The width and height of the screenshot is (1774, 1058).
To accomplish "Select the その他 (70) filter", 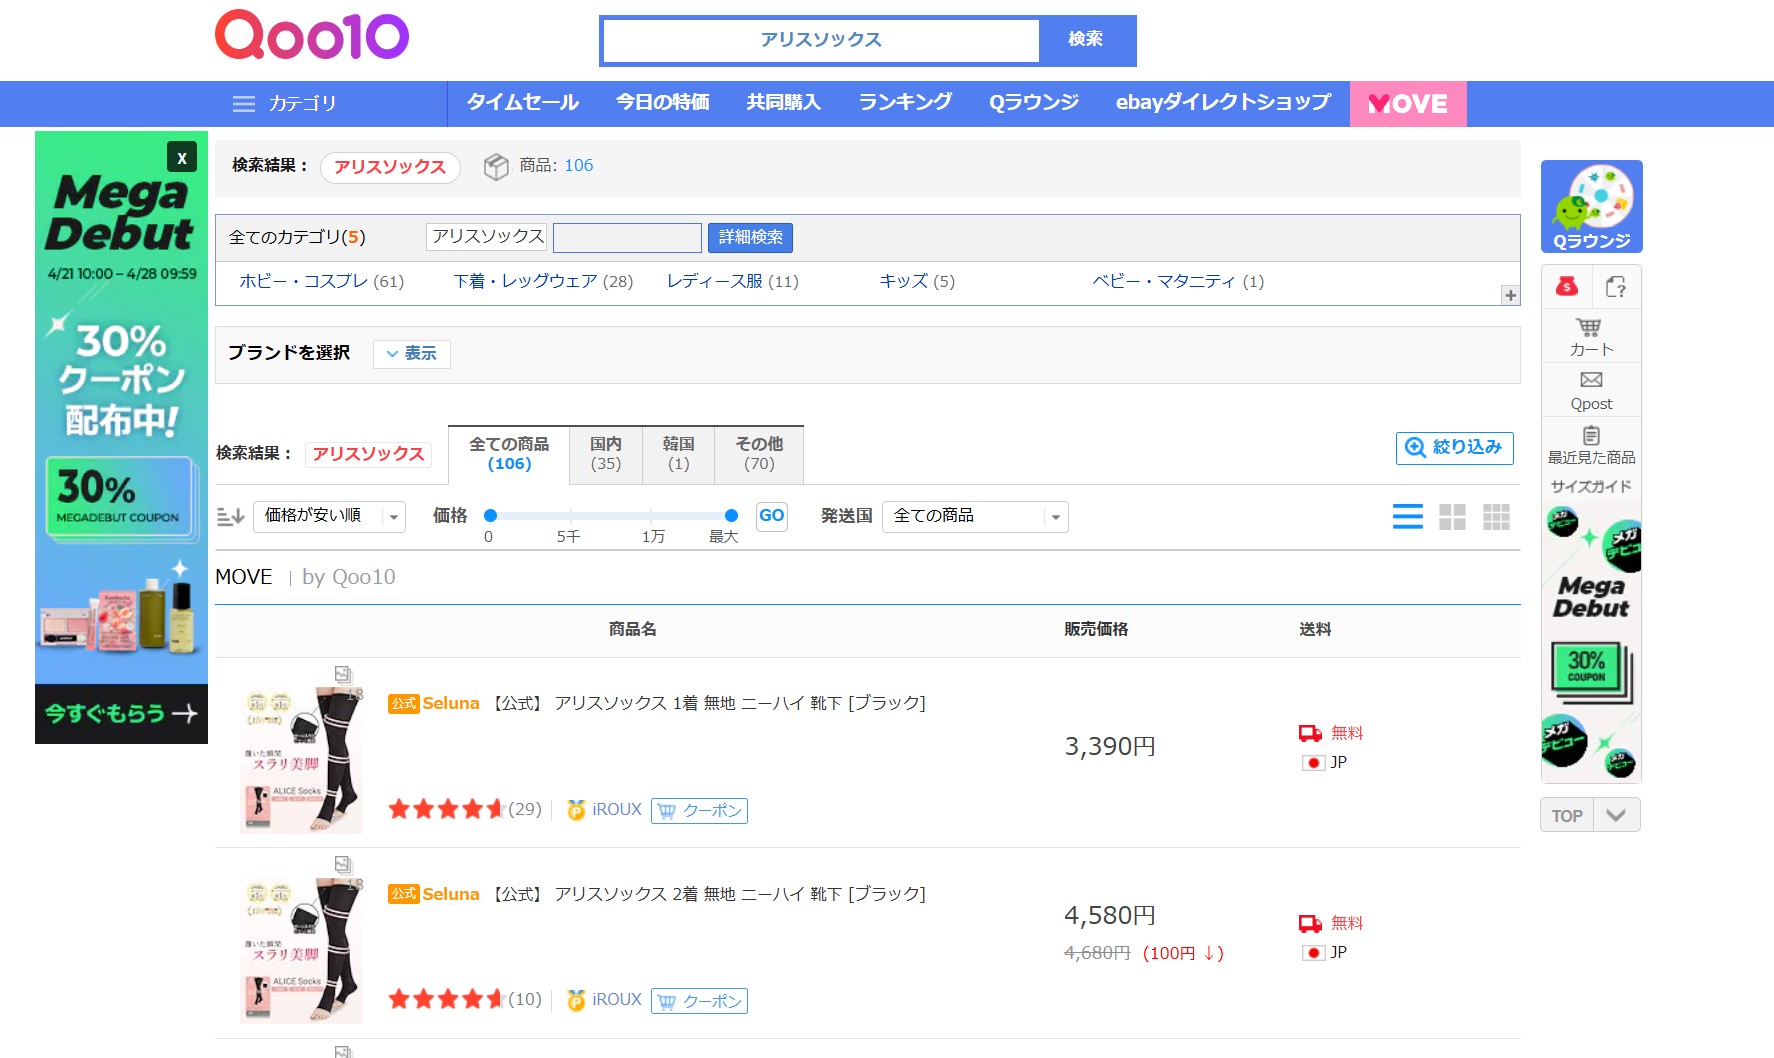I will point(758,454).
